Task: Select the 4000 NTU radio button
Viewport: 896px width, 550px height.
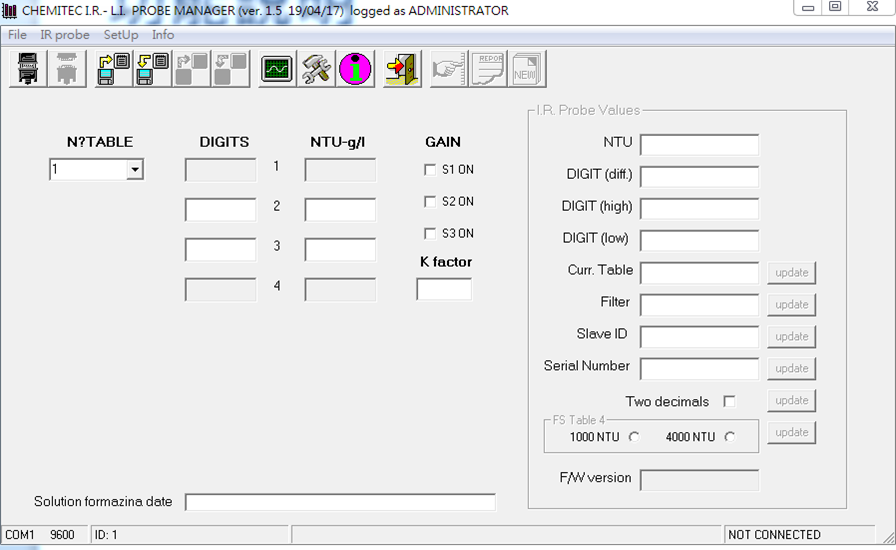Action: point(729,437)
